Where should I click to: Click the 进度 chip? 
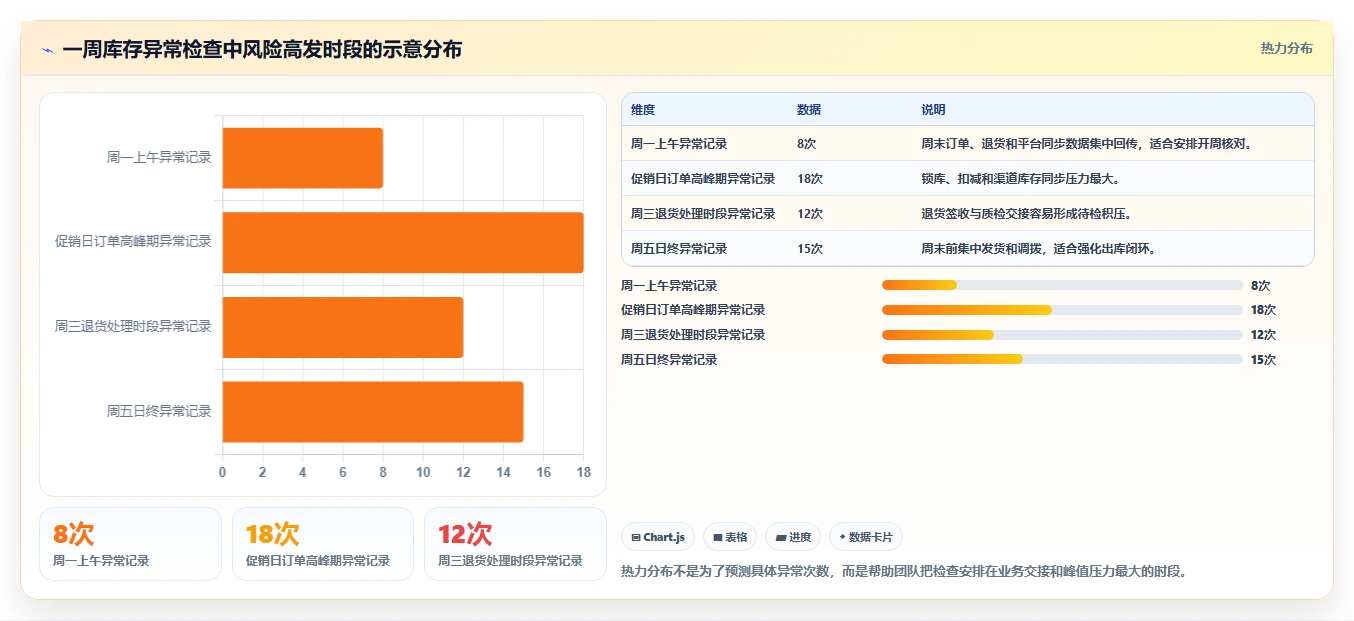793,537
